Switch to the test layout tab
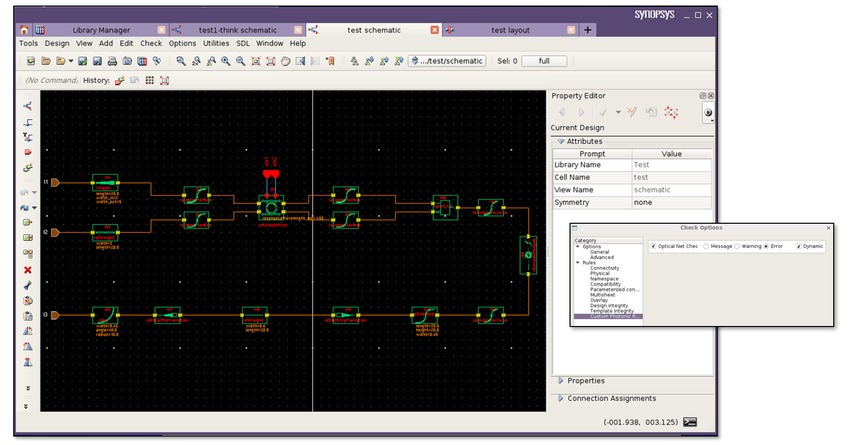 (x=510, y=30)
